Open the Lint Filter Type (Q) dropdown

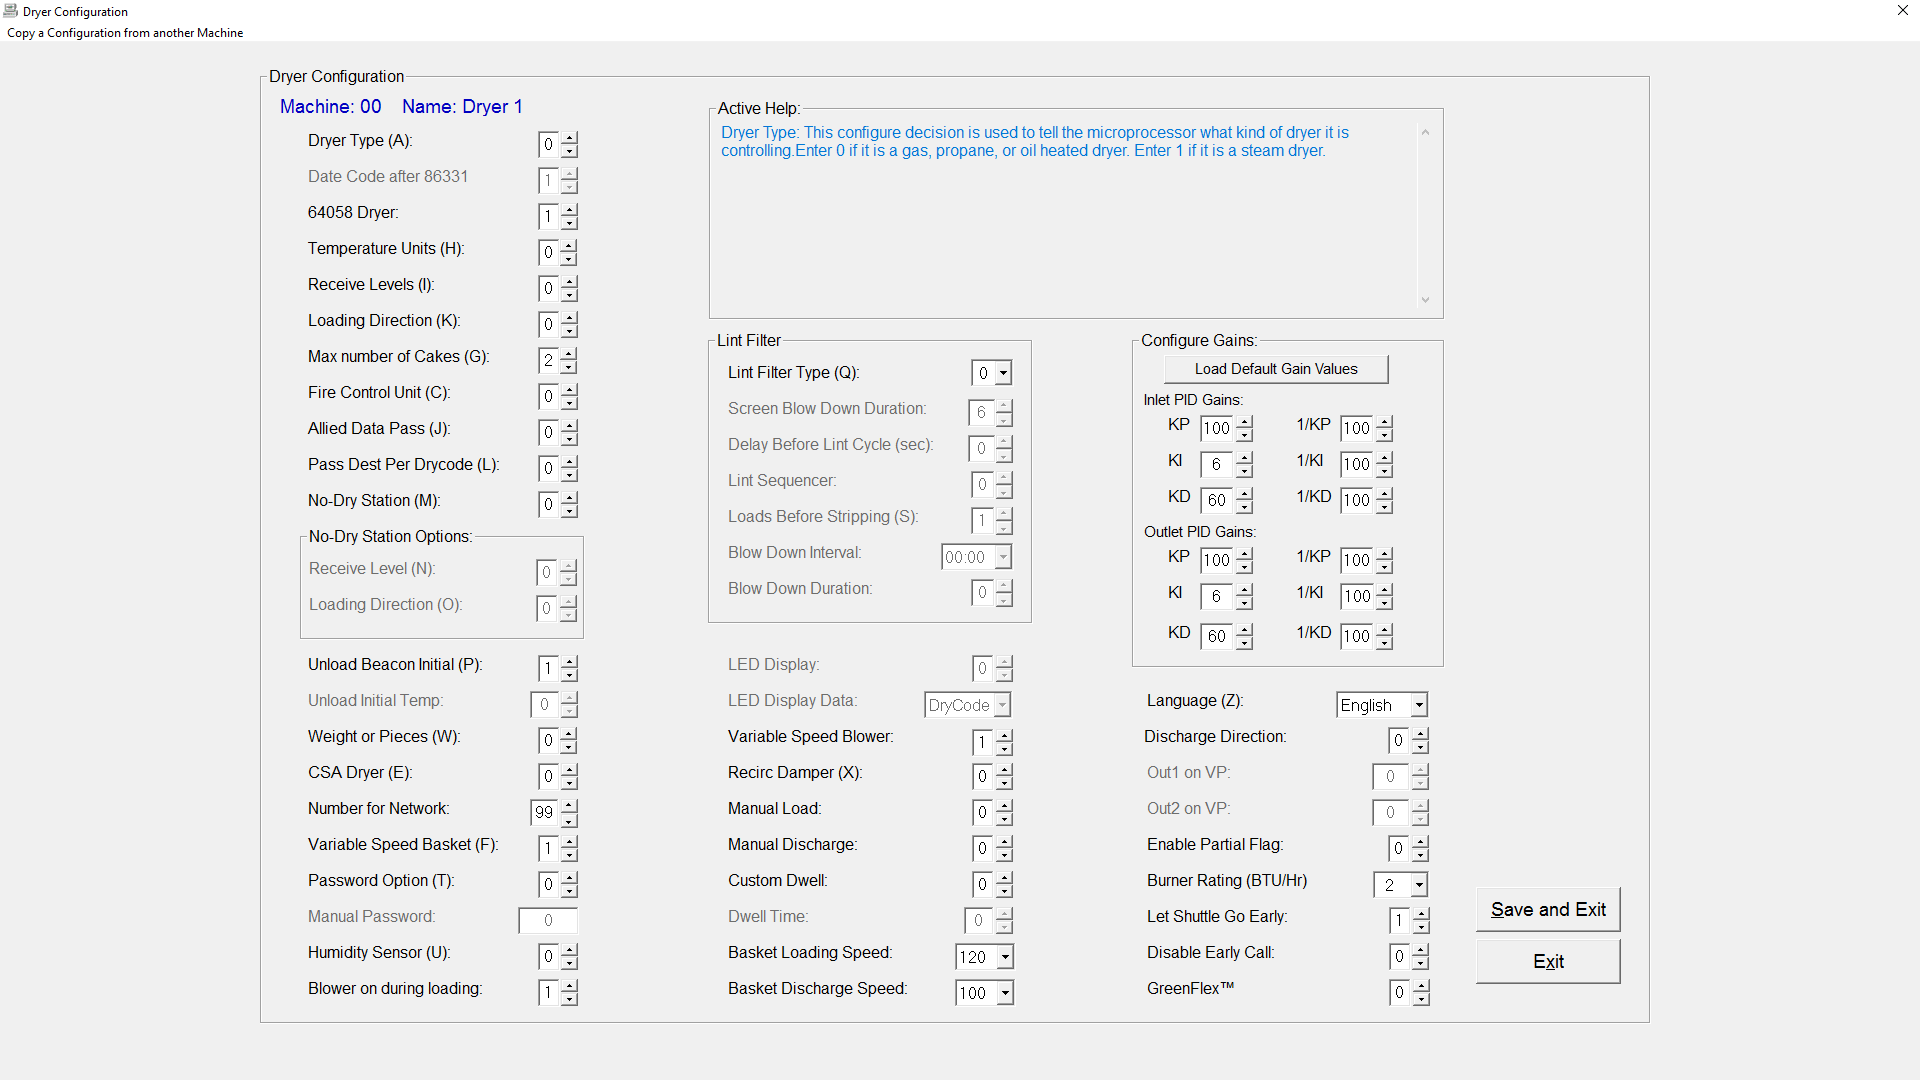click(1003, 373)
